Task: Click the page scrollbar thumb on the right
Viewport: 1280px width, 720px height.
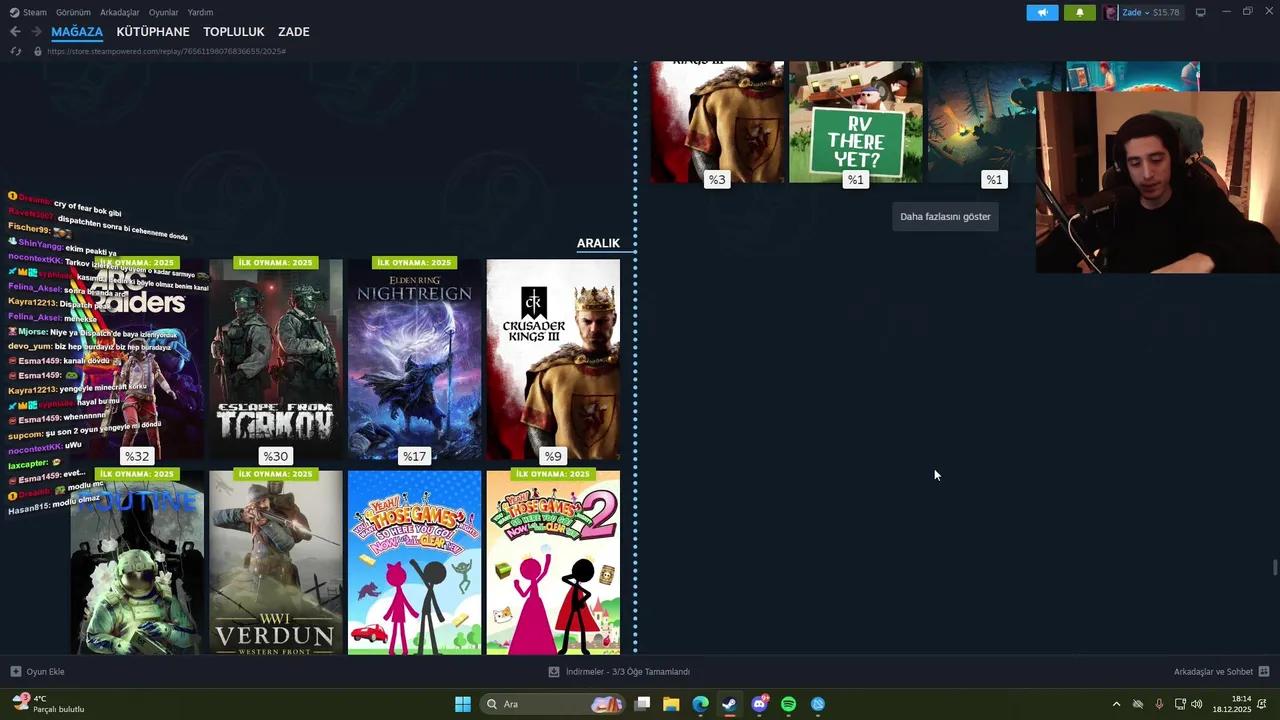Action: [x=1274, y=568]
